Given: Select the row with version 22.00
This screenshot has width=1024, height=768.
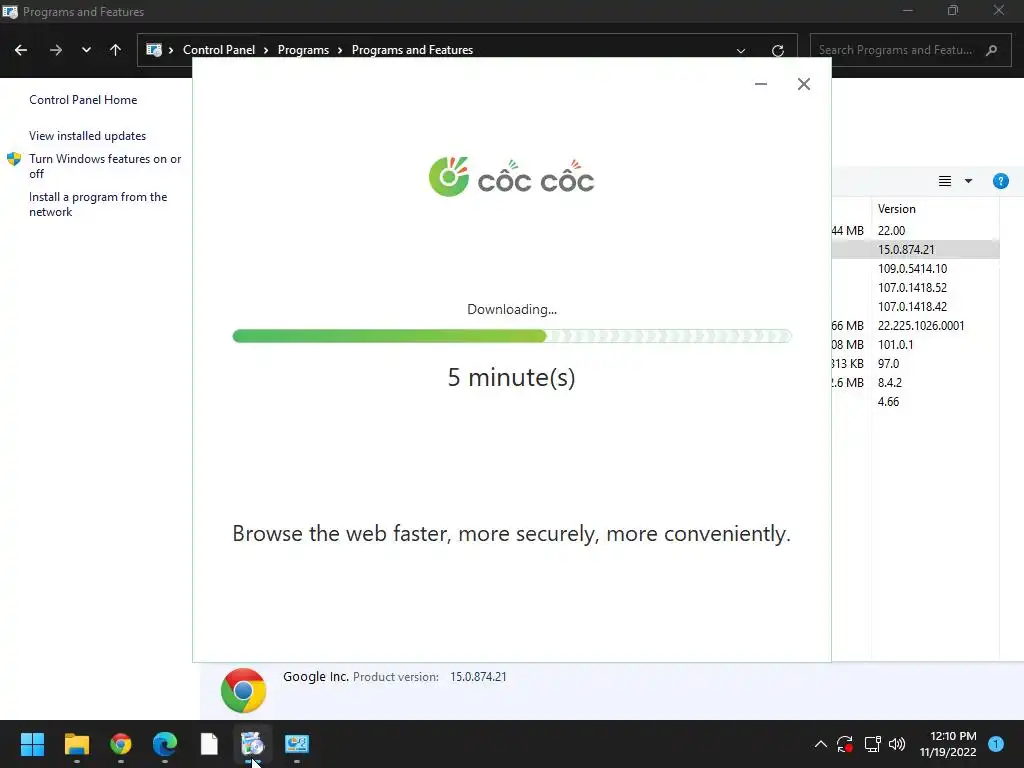Looking at the screenshot, I should click(x=915, y=231).
